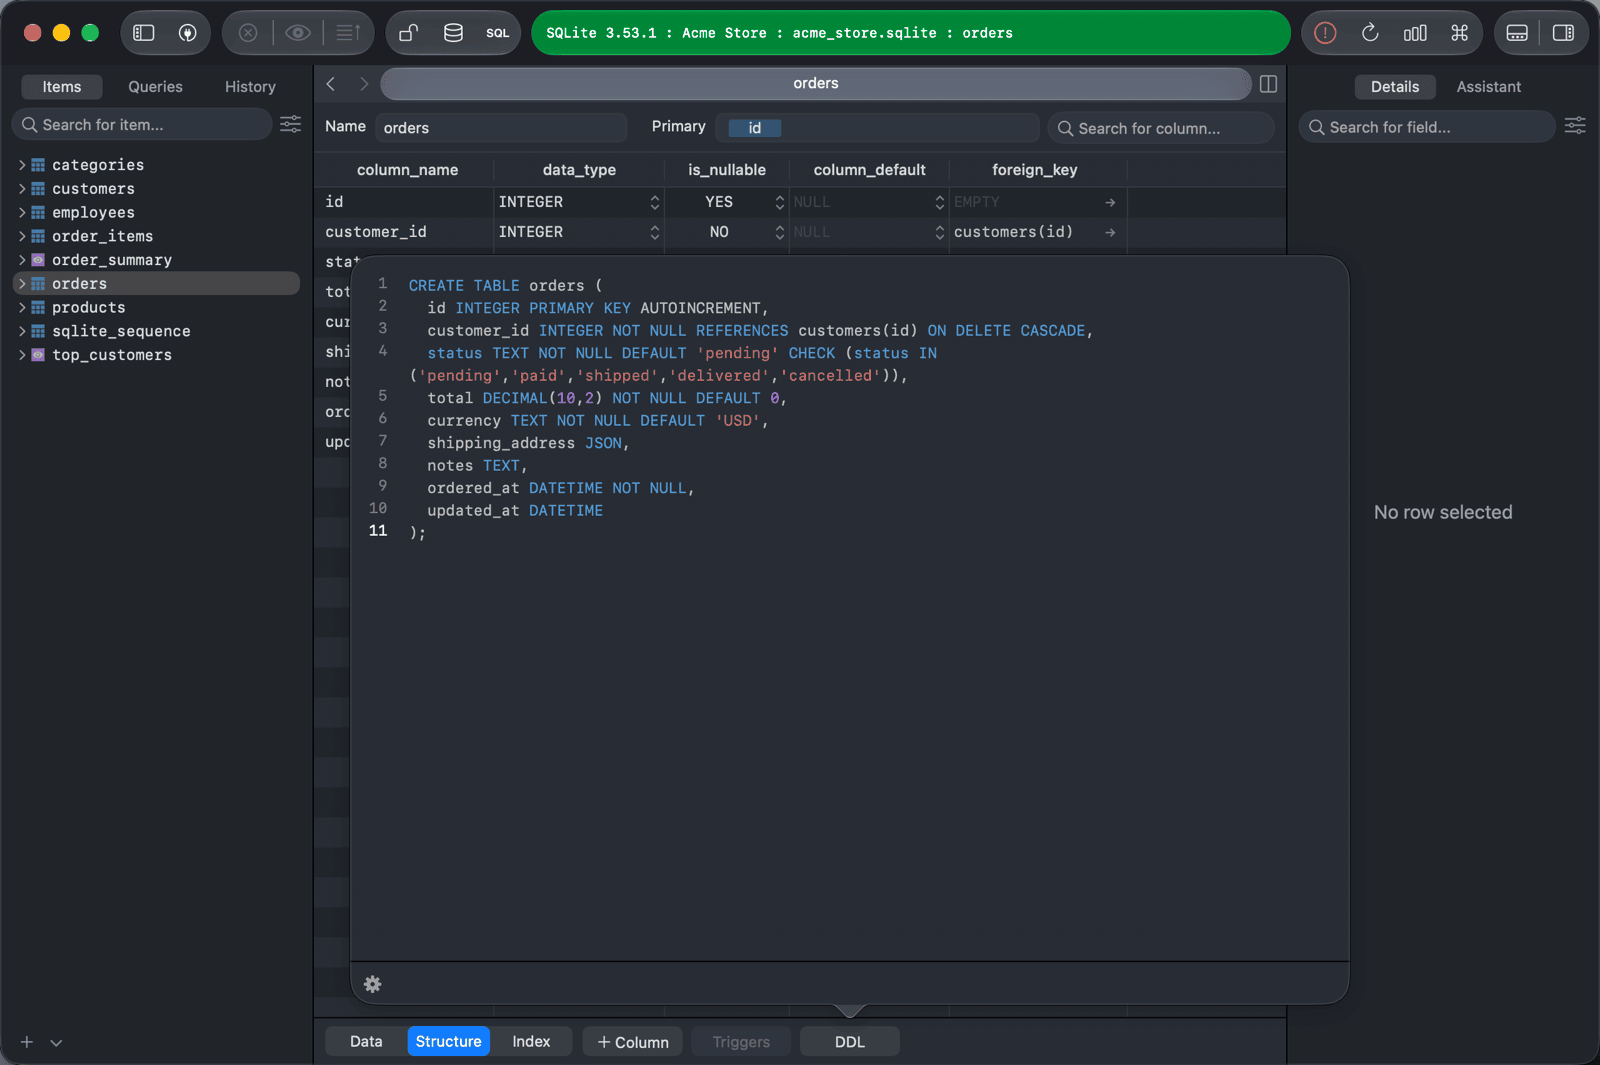Click the Search for column field

click(x=1161, y=128)
